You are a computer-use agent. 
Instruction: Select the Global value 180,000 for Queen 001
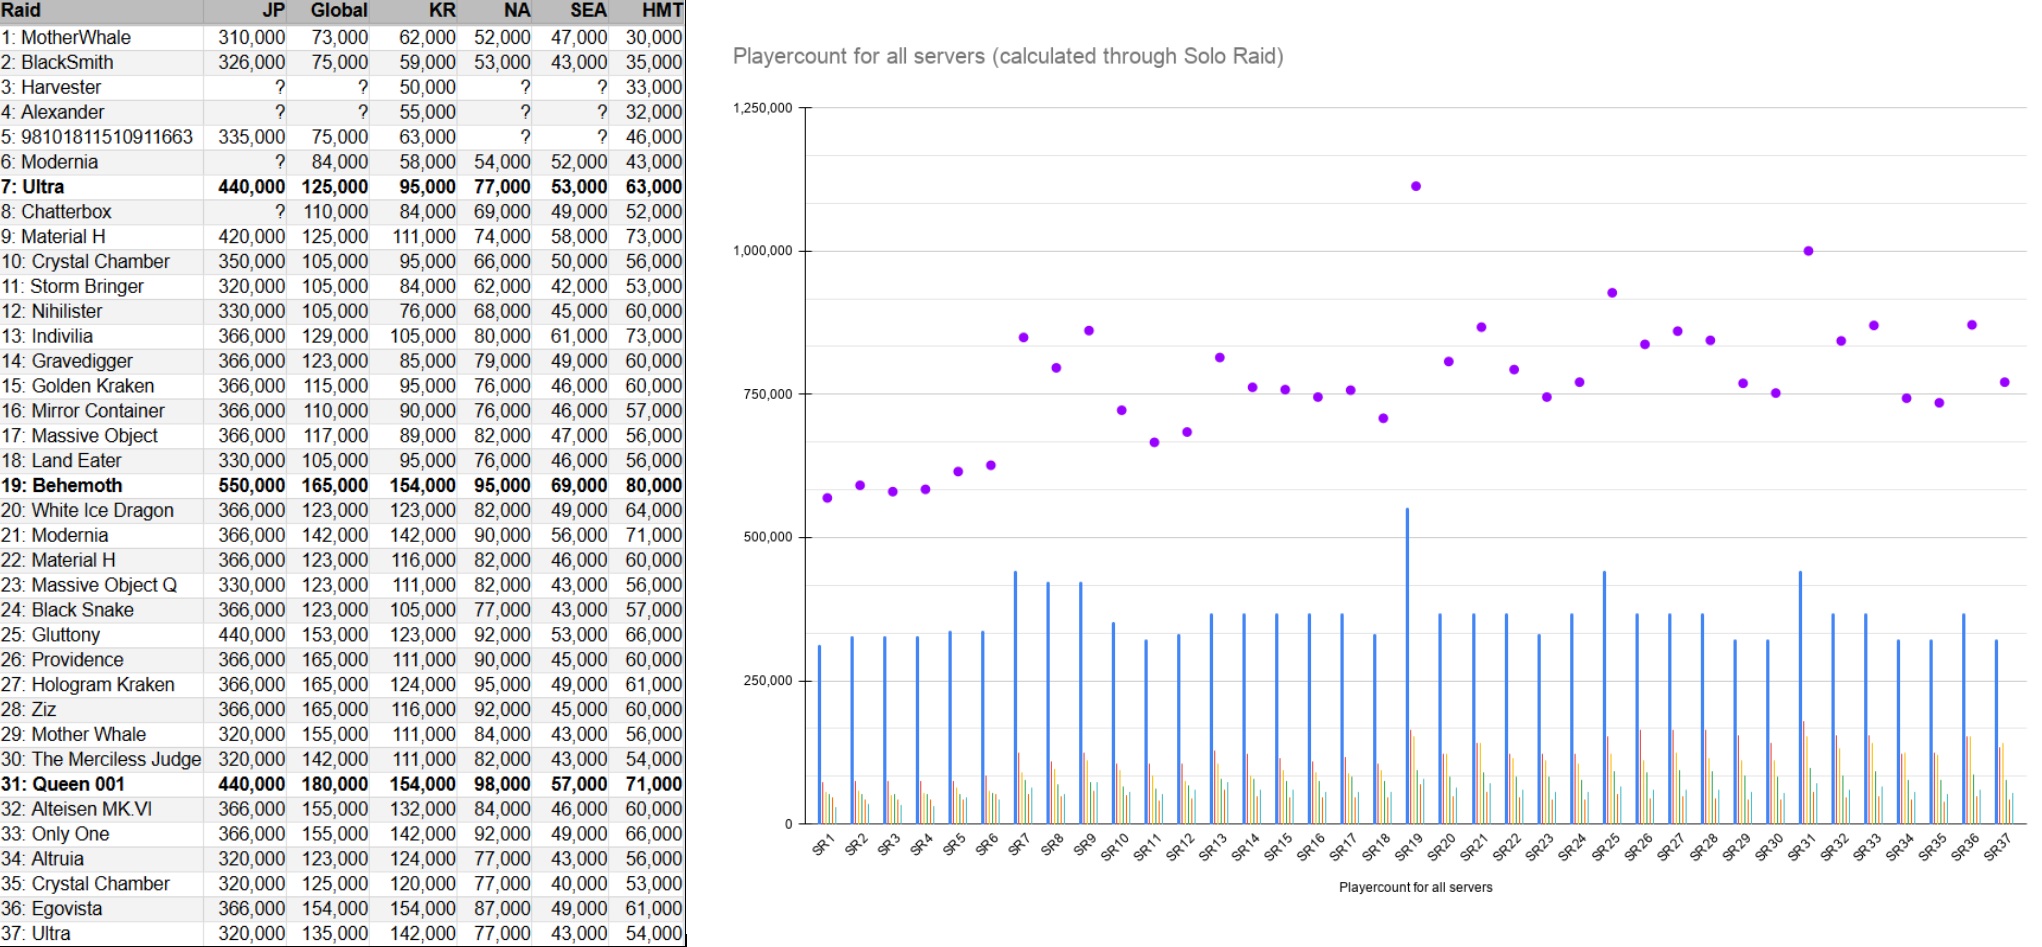pos(335,785)
